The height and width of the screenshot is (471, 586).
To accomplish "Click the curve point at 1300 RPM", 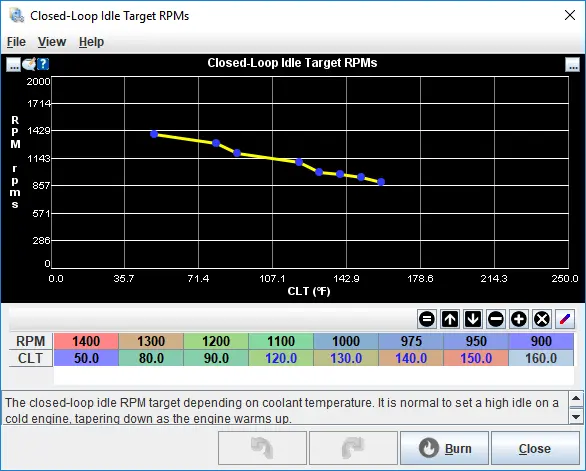I will pyautogui.click(x=216, y=143).
